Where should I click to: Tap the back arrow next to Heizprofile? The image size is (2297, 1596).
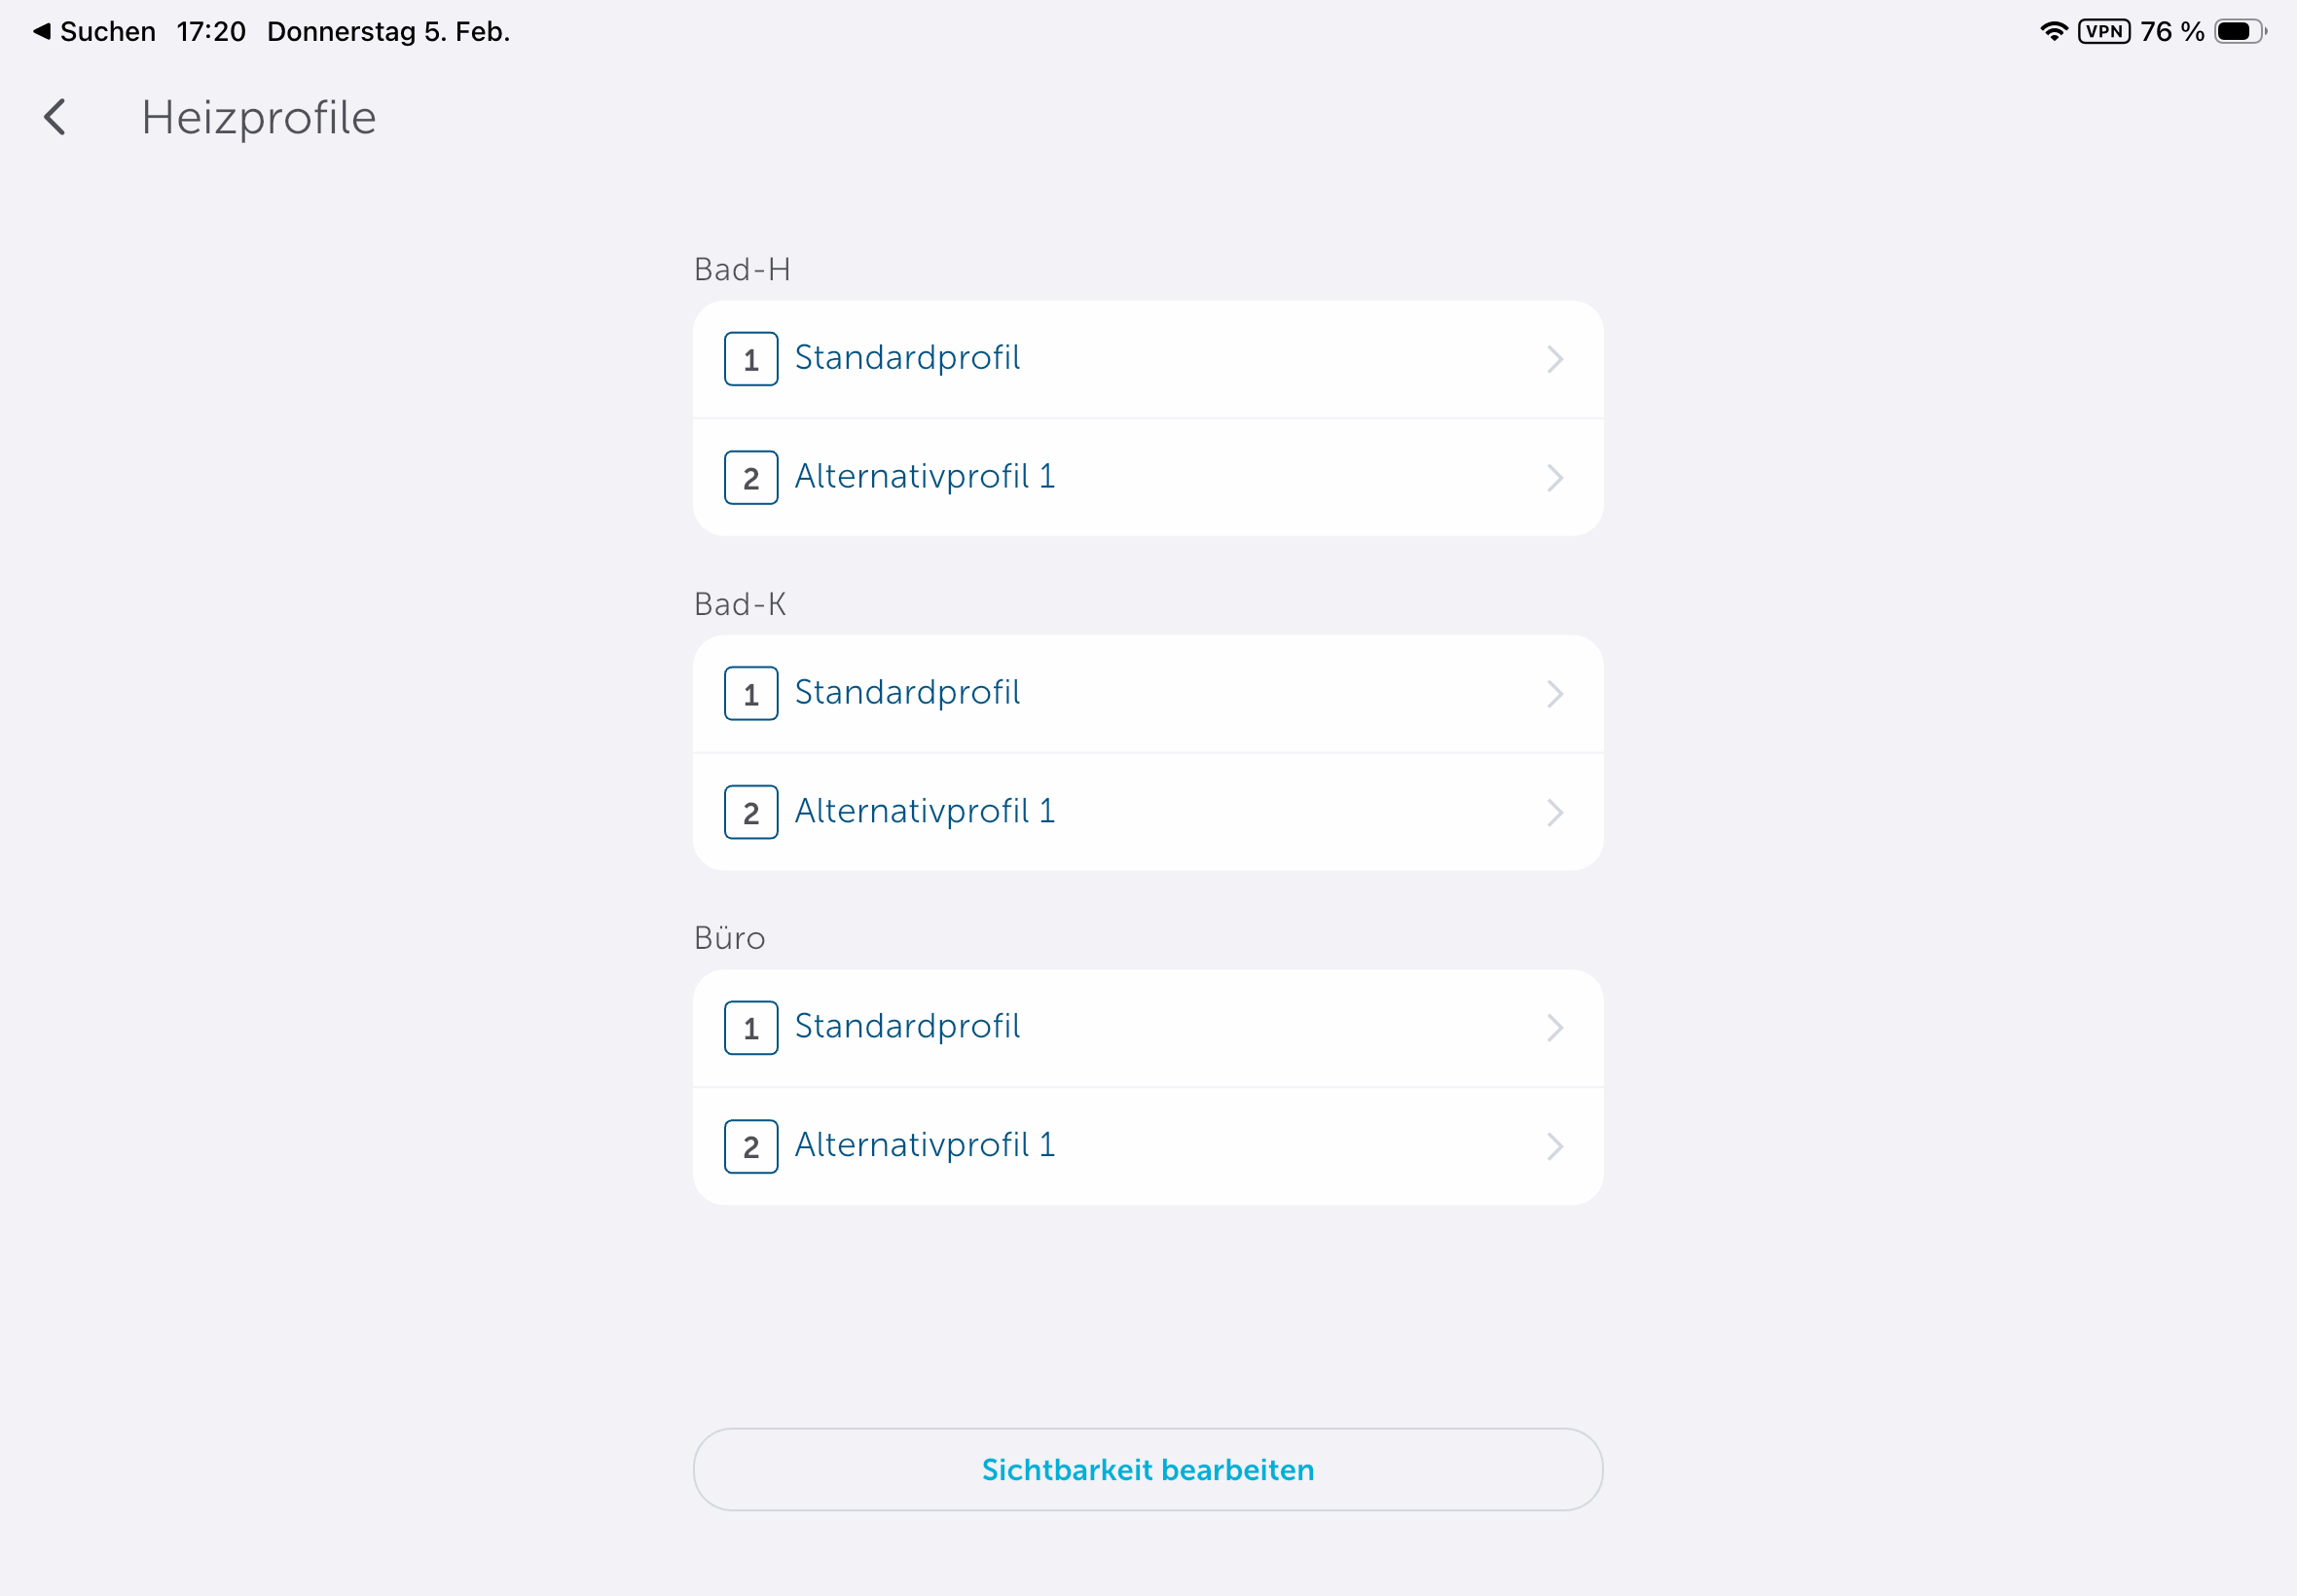56,117
